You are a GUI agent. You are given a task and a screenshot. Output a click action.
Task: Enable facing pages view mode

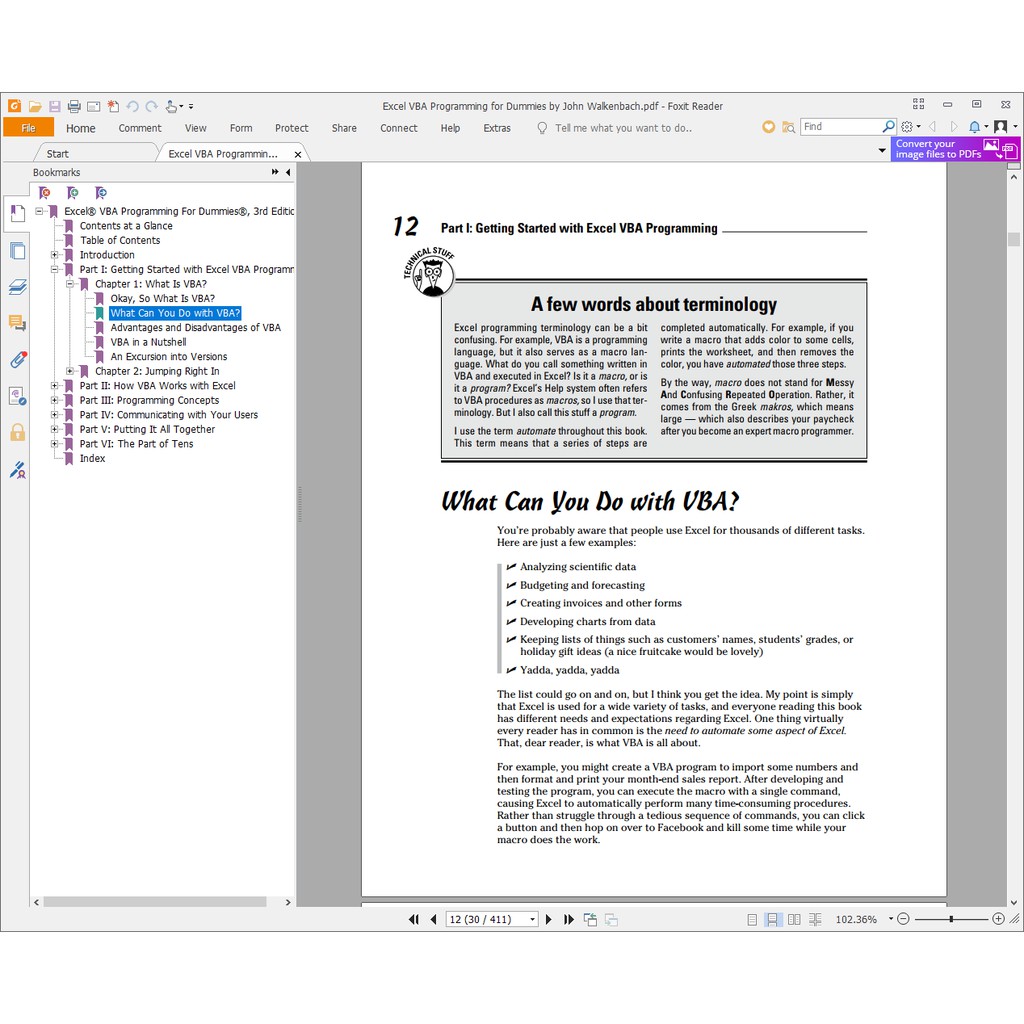[x=794, y=919]
